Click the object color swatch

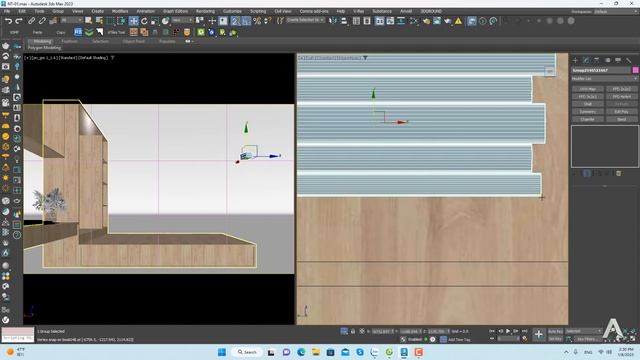pyautogui.click(x=635, y=70)
